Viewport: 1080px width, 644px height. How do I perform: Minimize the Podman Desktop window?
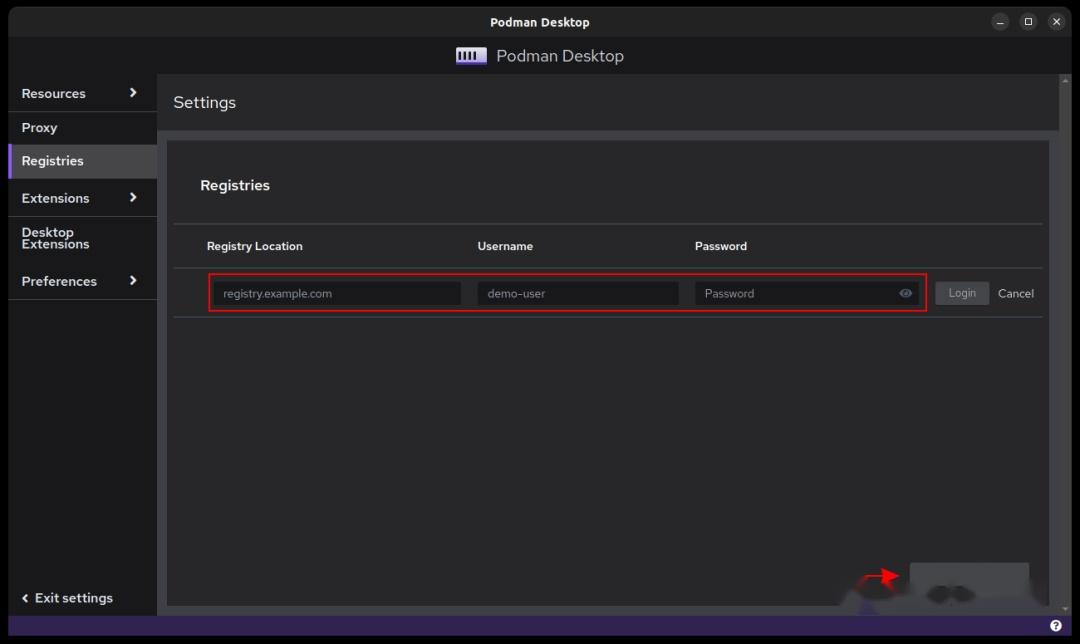coord(1000,21)
